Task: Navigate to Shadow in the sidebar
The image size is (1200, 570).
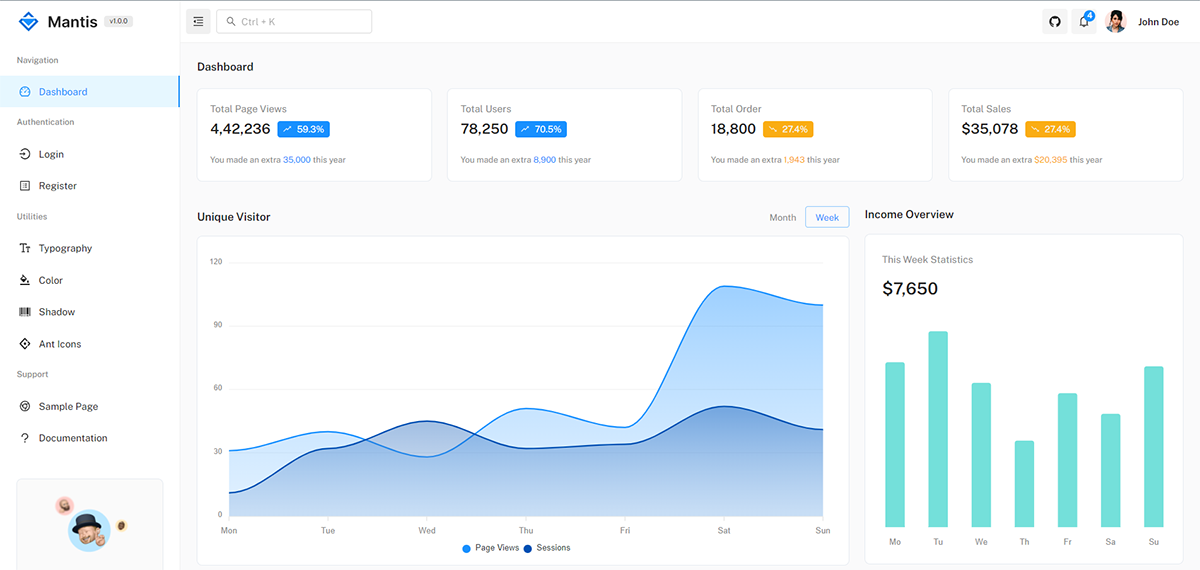Action: 90,312
